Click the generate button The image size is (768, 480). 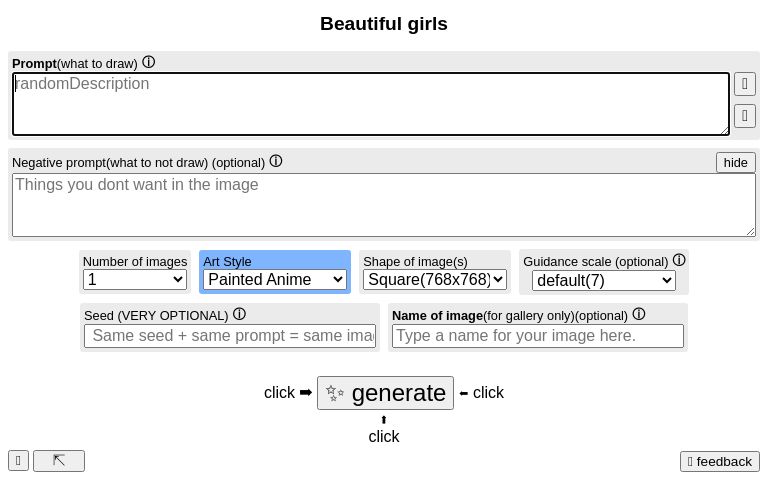[385, 393]
